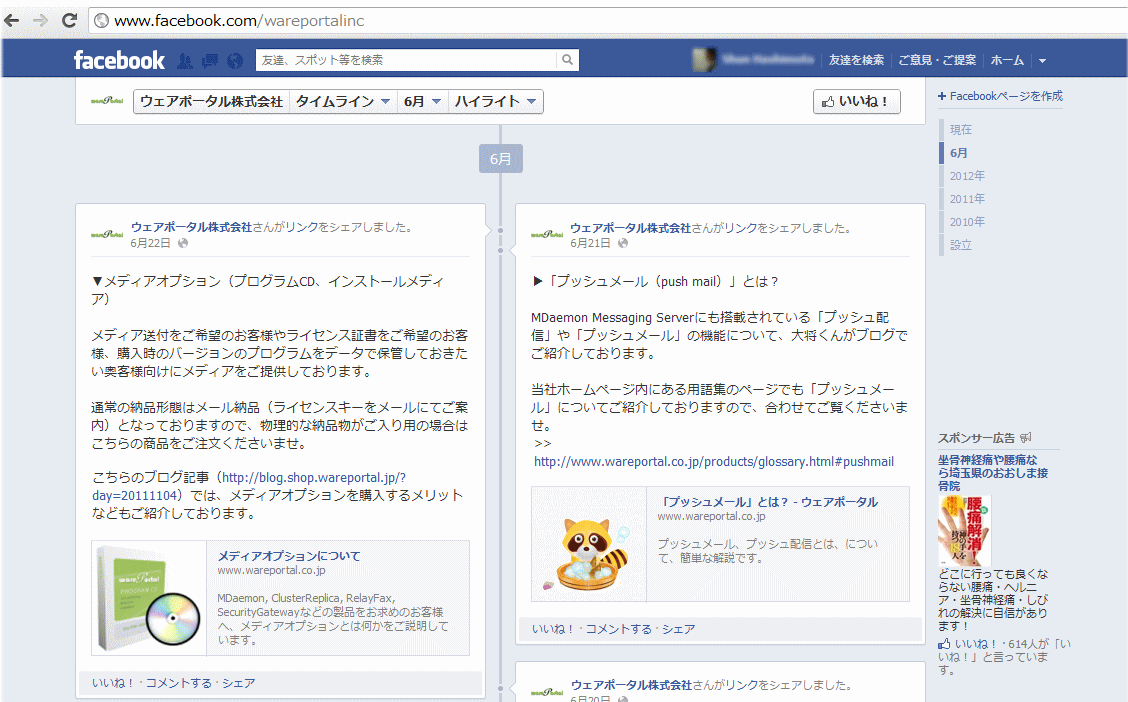Click ご意見・ご提案 in header

tap(937, 60)
